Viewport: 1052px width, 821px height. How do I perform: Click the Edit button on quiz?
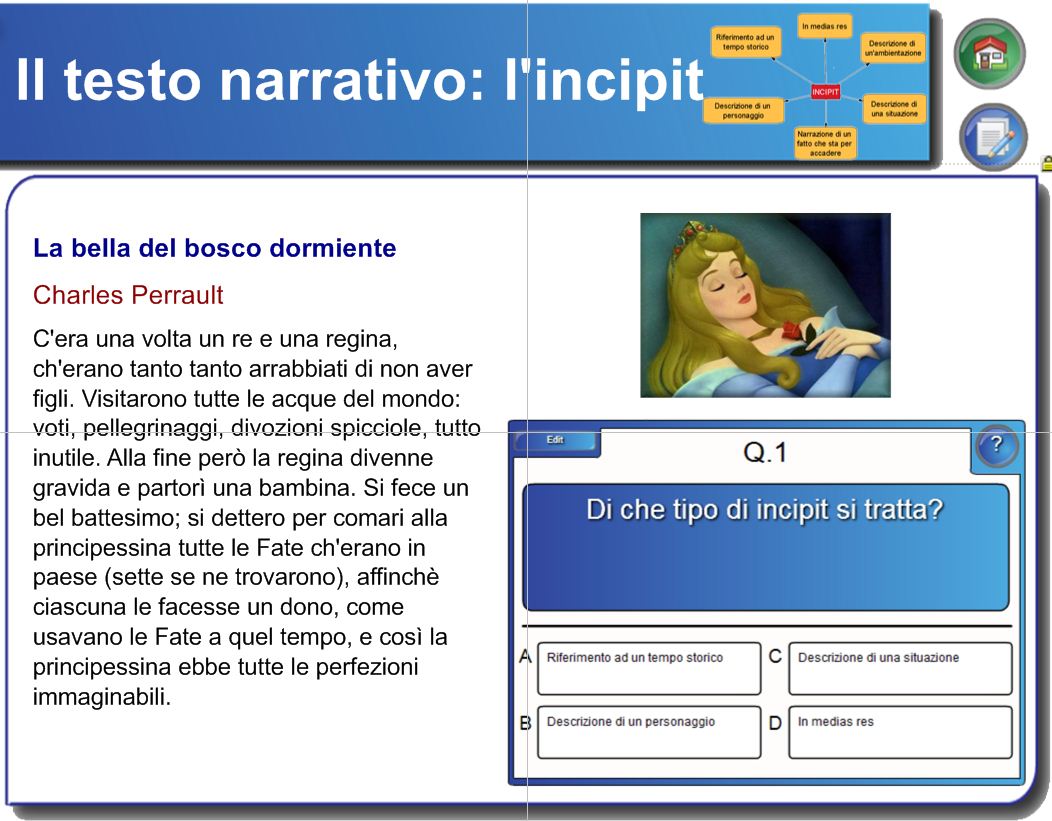[x=555, y=440]
